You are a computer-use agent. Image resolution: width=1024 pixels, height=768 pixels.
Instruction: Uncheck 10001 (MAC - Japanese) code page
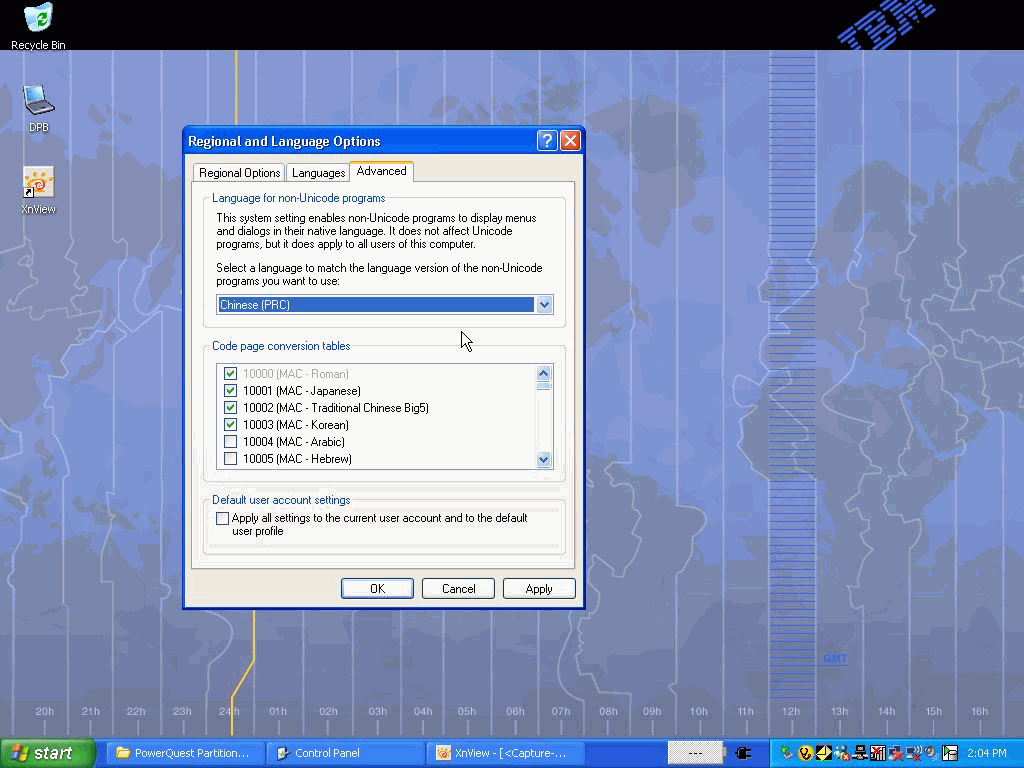231,391
